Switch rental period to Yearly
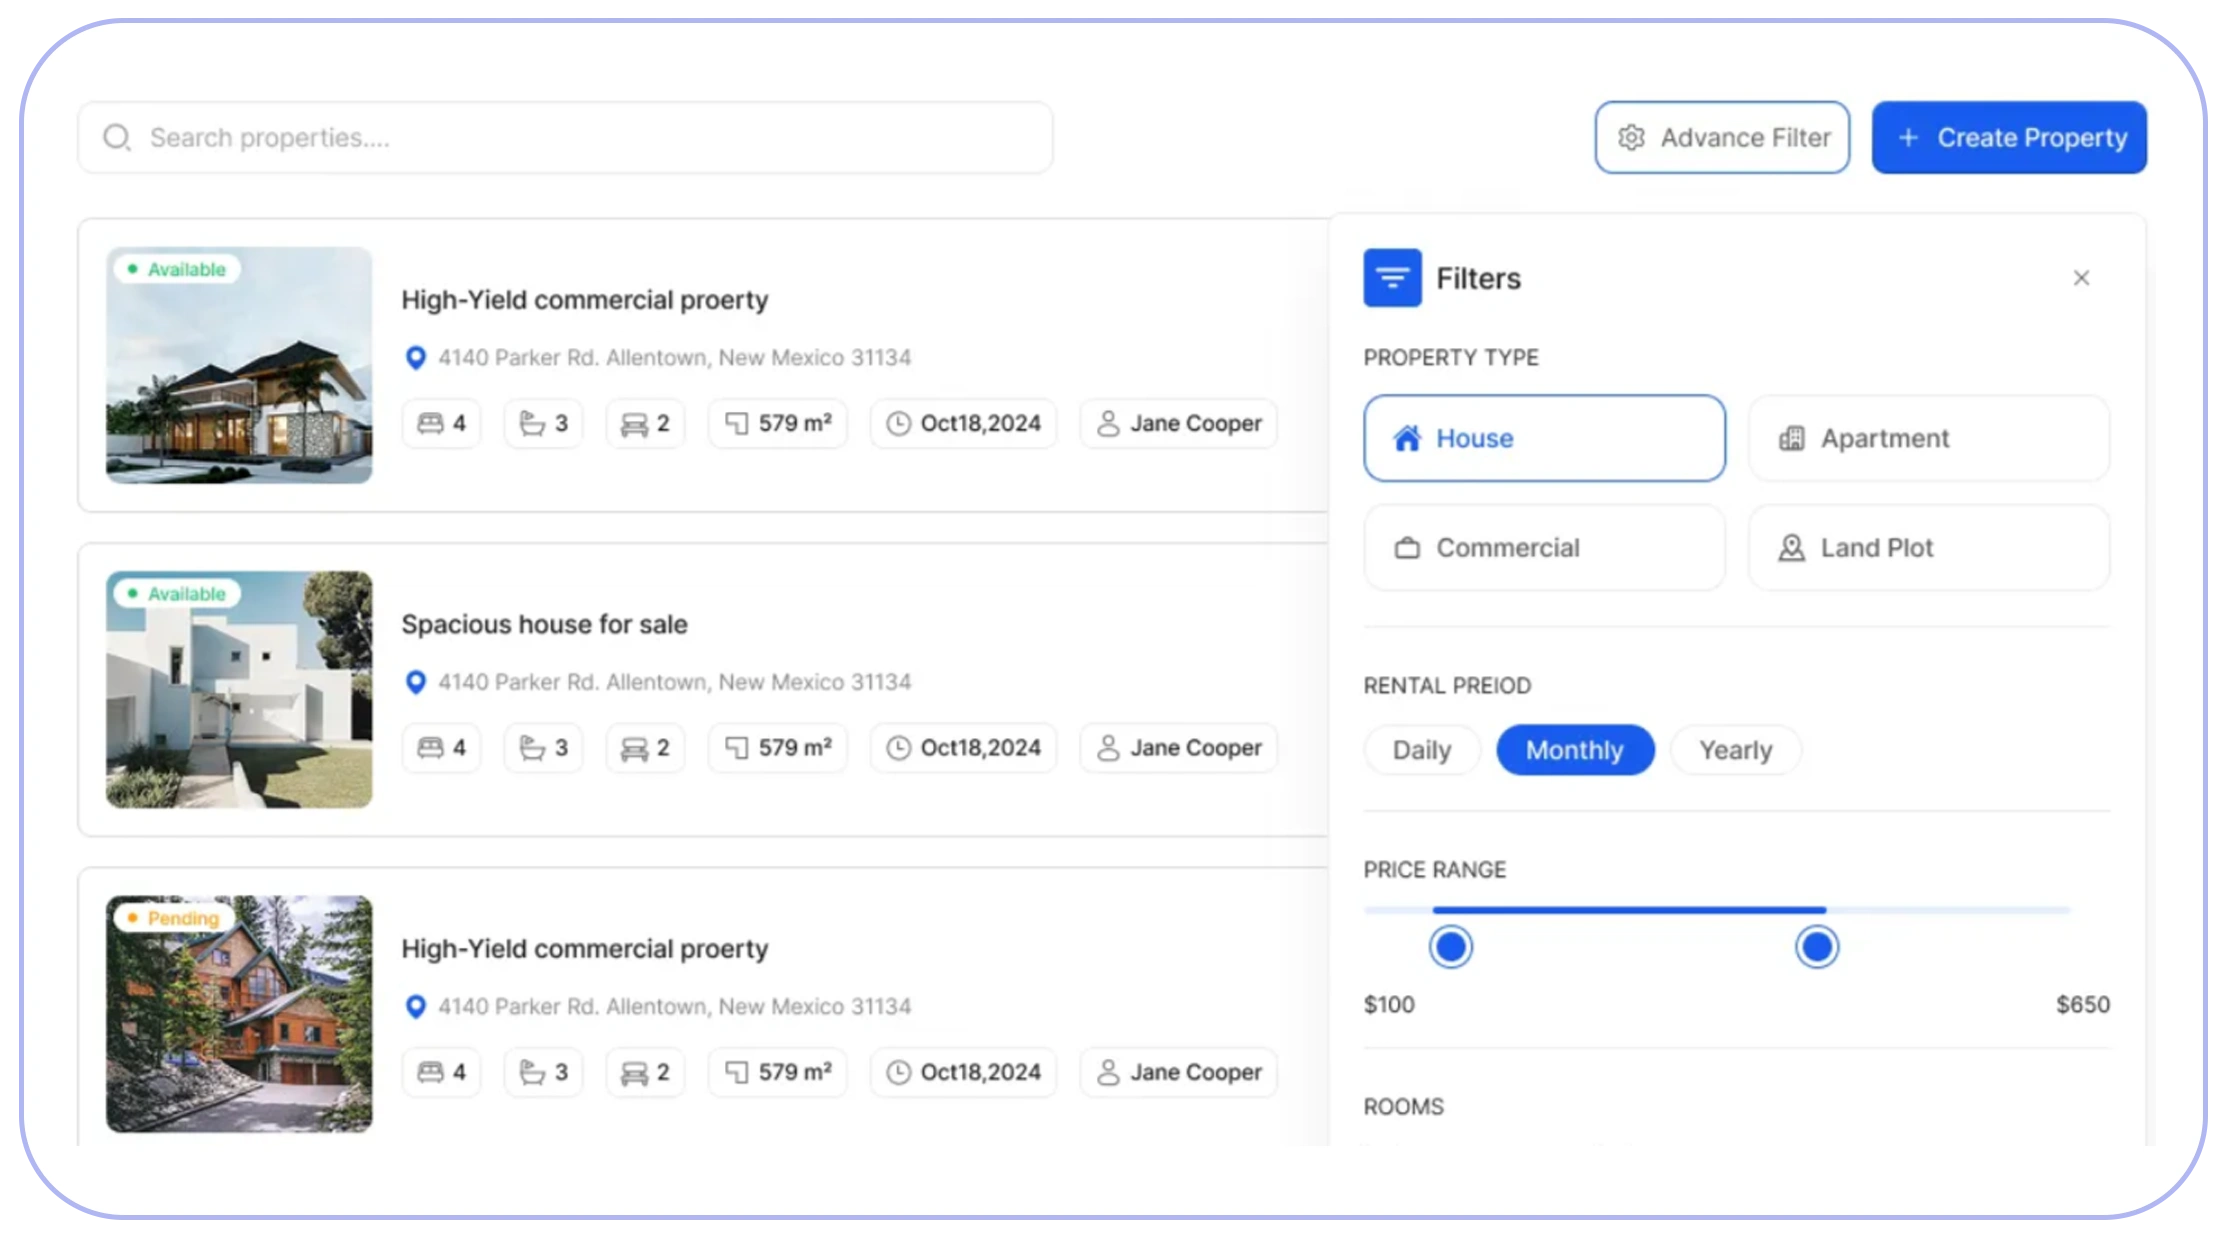The height and width of the screenshot is (1240, 2223). [x=1735, y=750]
